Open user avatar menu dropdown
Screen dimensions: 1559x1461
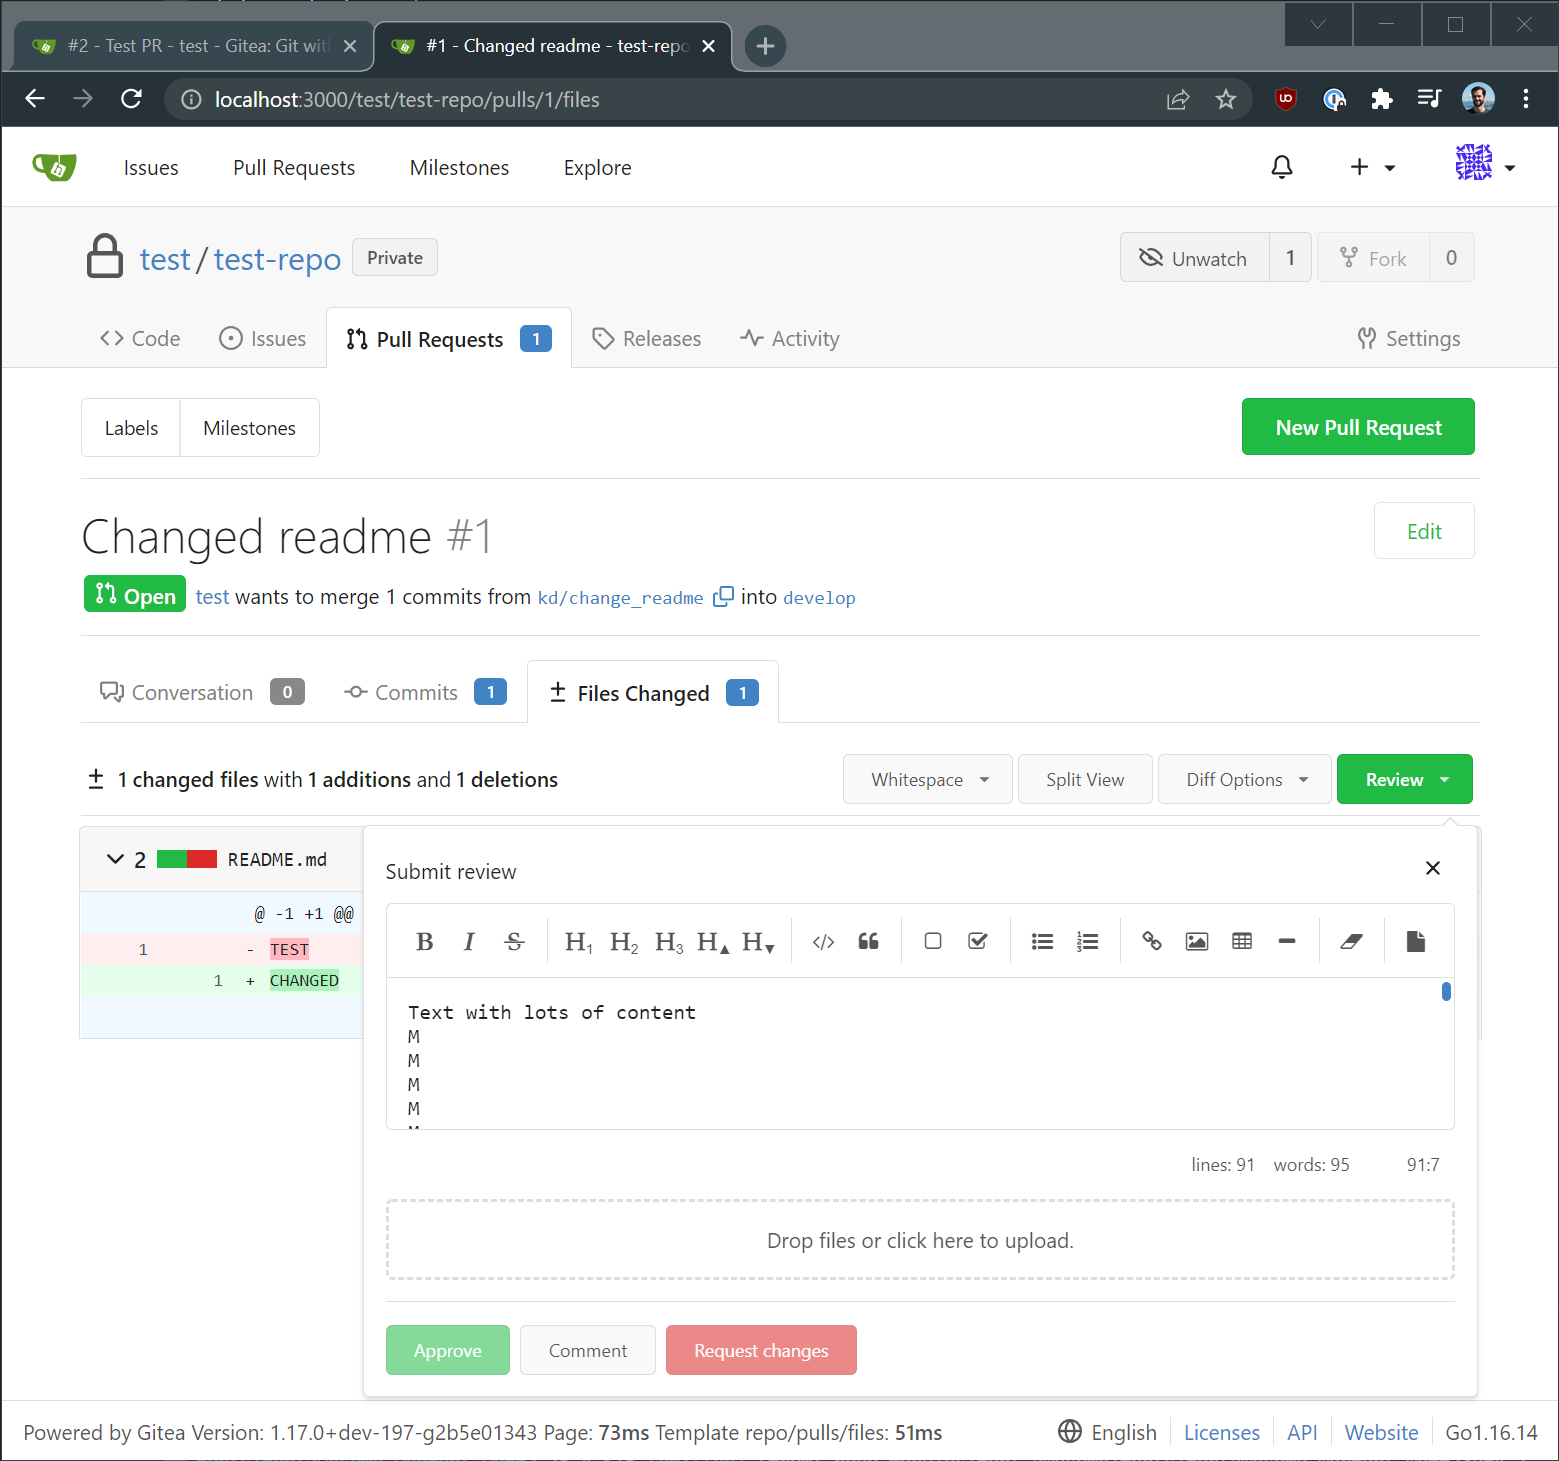[x=1485, y=163]
